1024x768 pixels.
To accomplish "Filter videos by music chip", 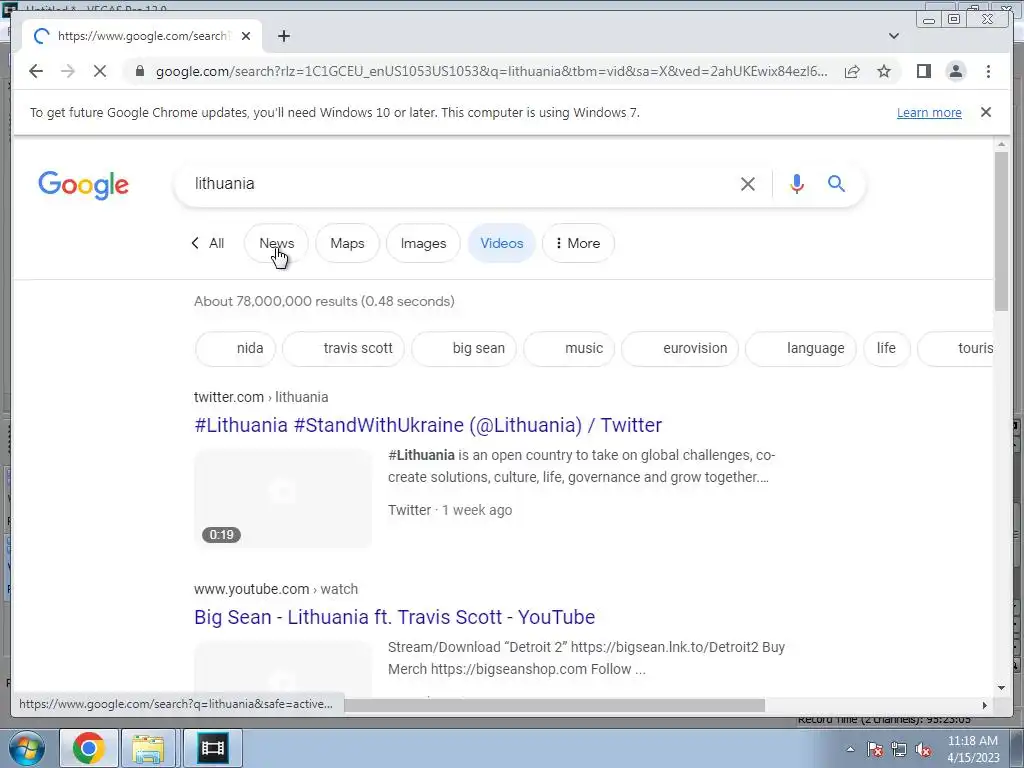I will point(569,349).
